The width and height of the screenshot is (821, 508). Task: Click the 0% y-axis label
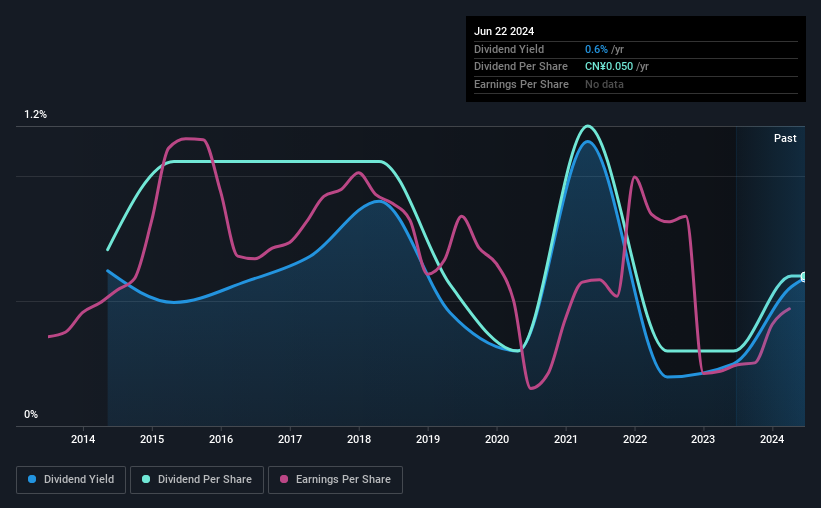coord(31,414)
